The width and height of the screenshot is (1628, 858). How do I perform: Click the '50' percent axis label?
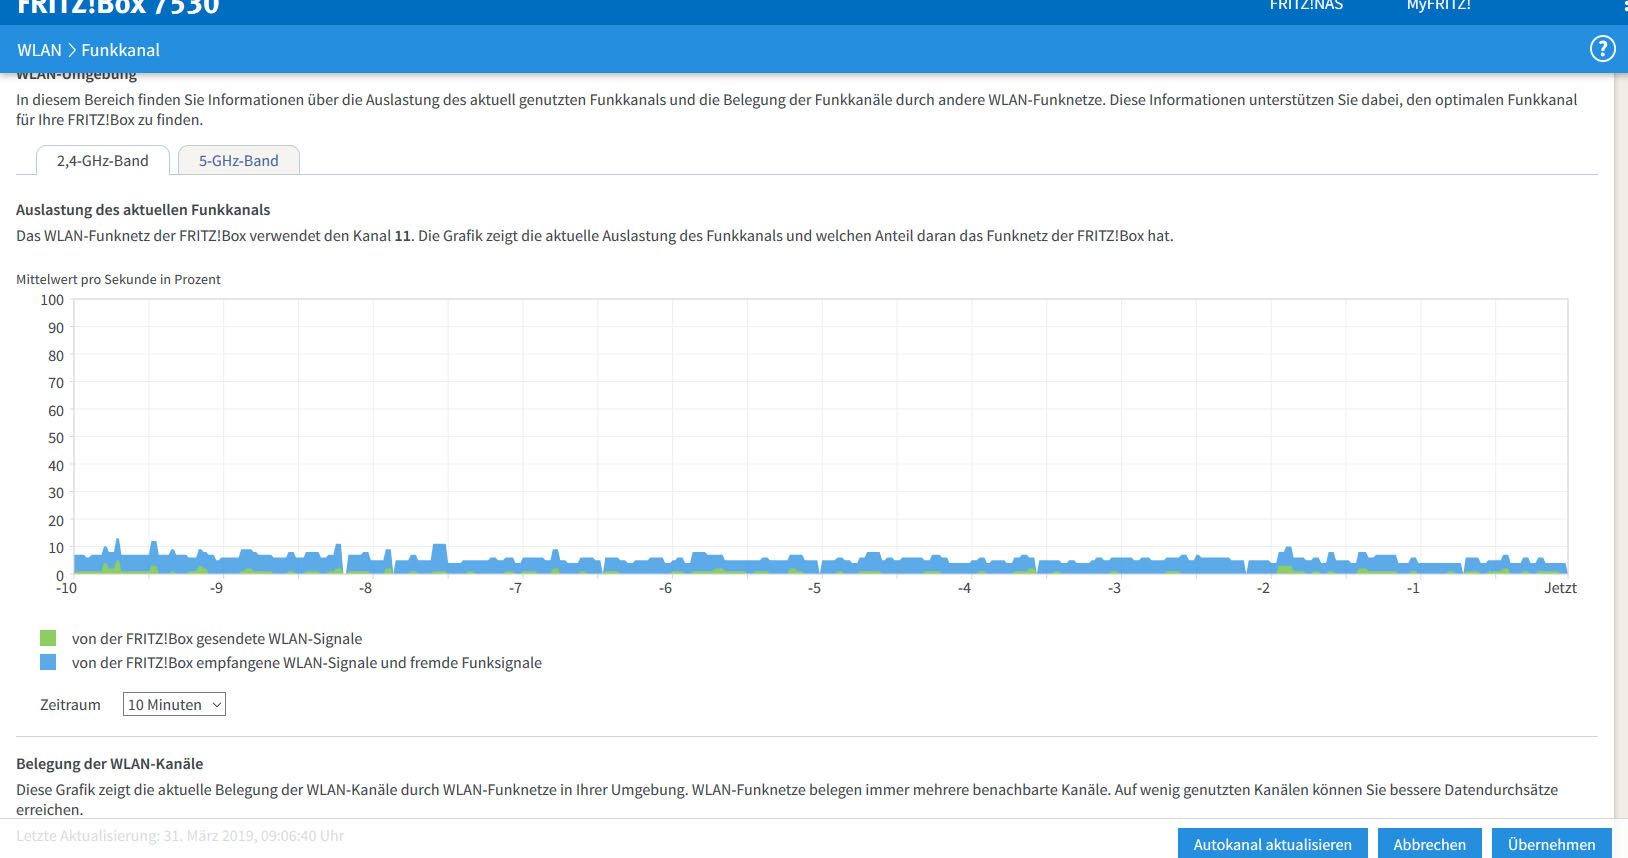(56, 438)
